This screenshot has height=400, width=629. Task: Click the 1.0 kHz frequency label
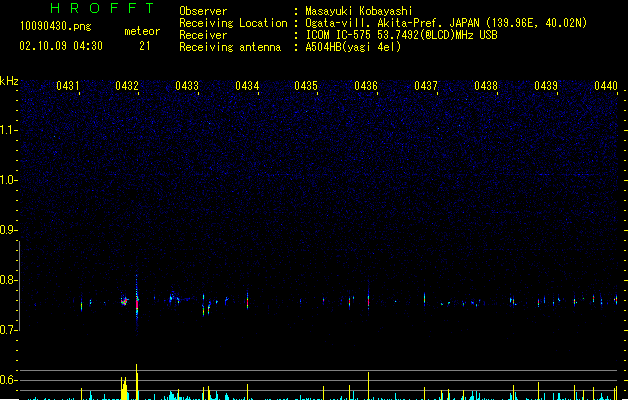pos(8,180)
